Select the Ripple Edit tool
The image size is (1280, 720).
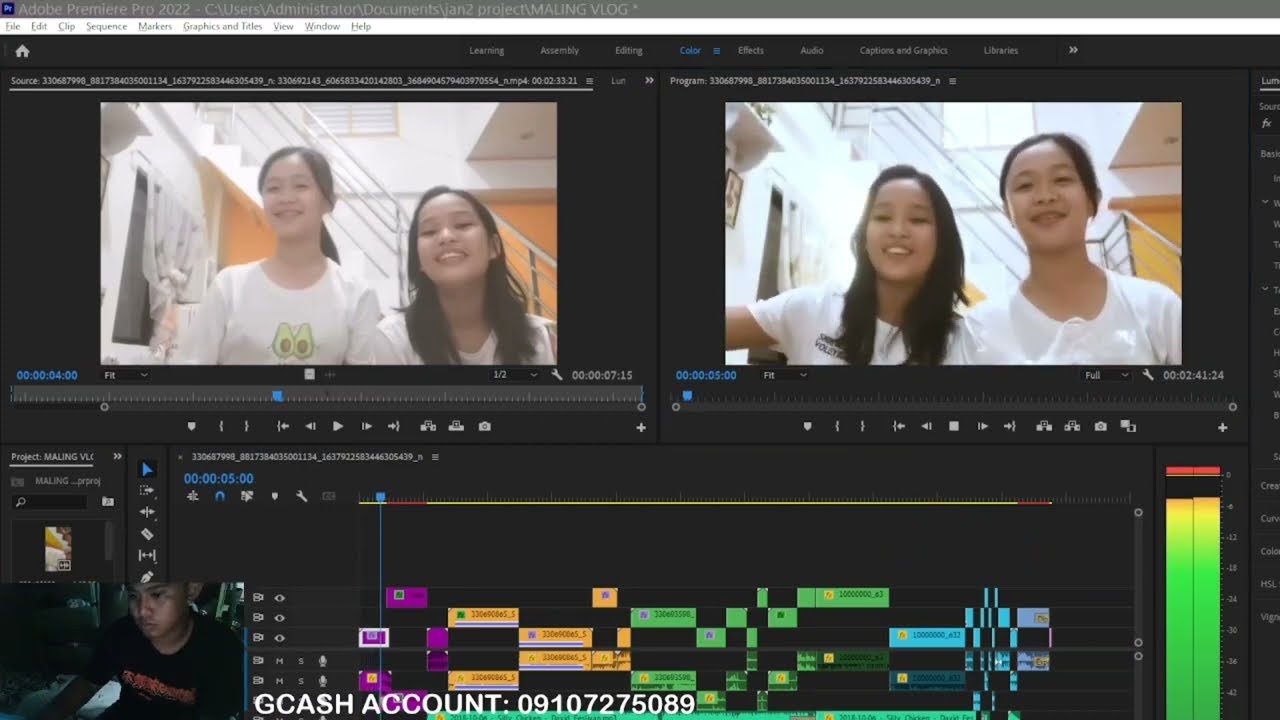tap(147, 512)
